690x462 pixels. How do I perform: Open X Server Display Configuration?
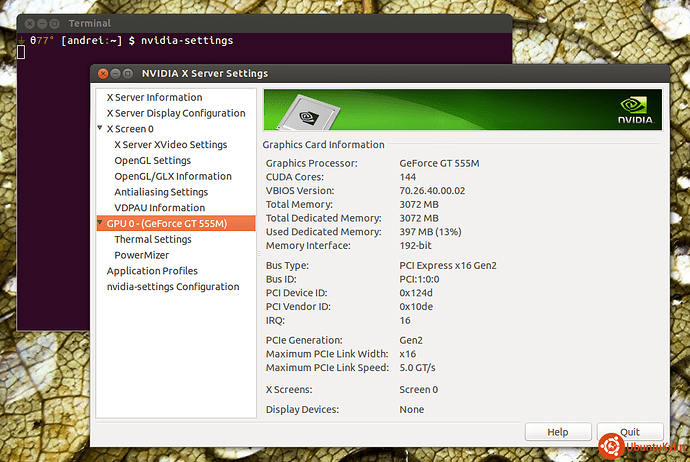click(x=176, y=113)
